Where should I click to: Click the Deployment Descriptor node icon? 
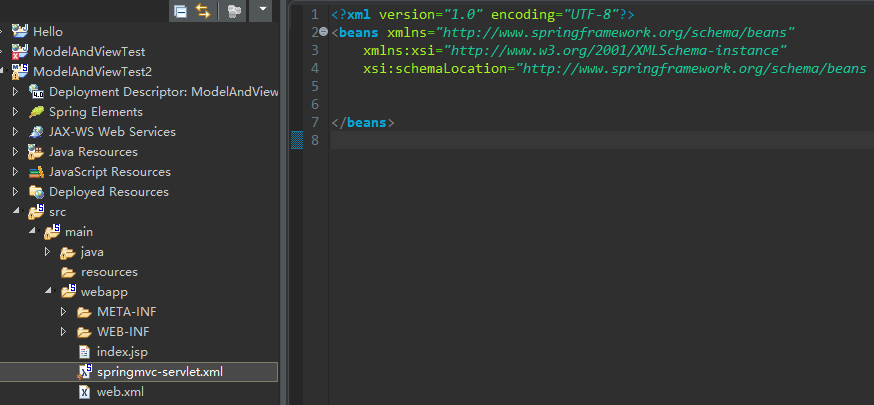coord(36,91)
